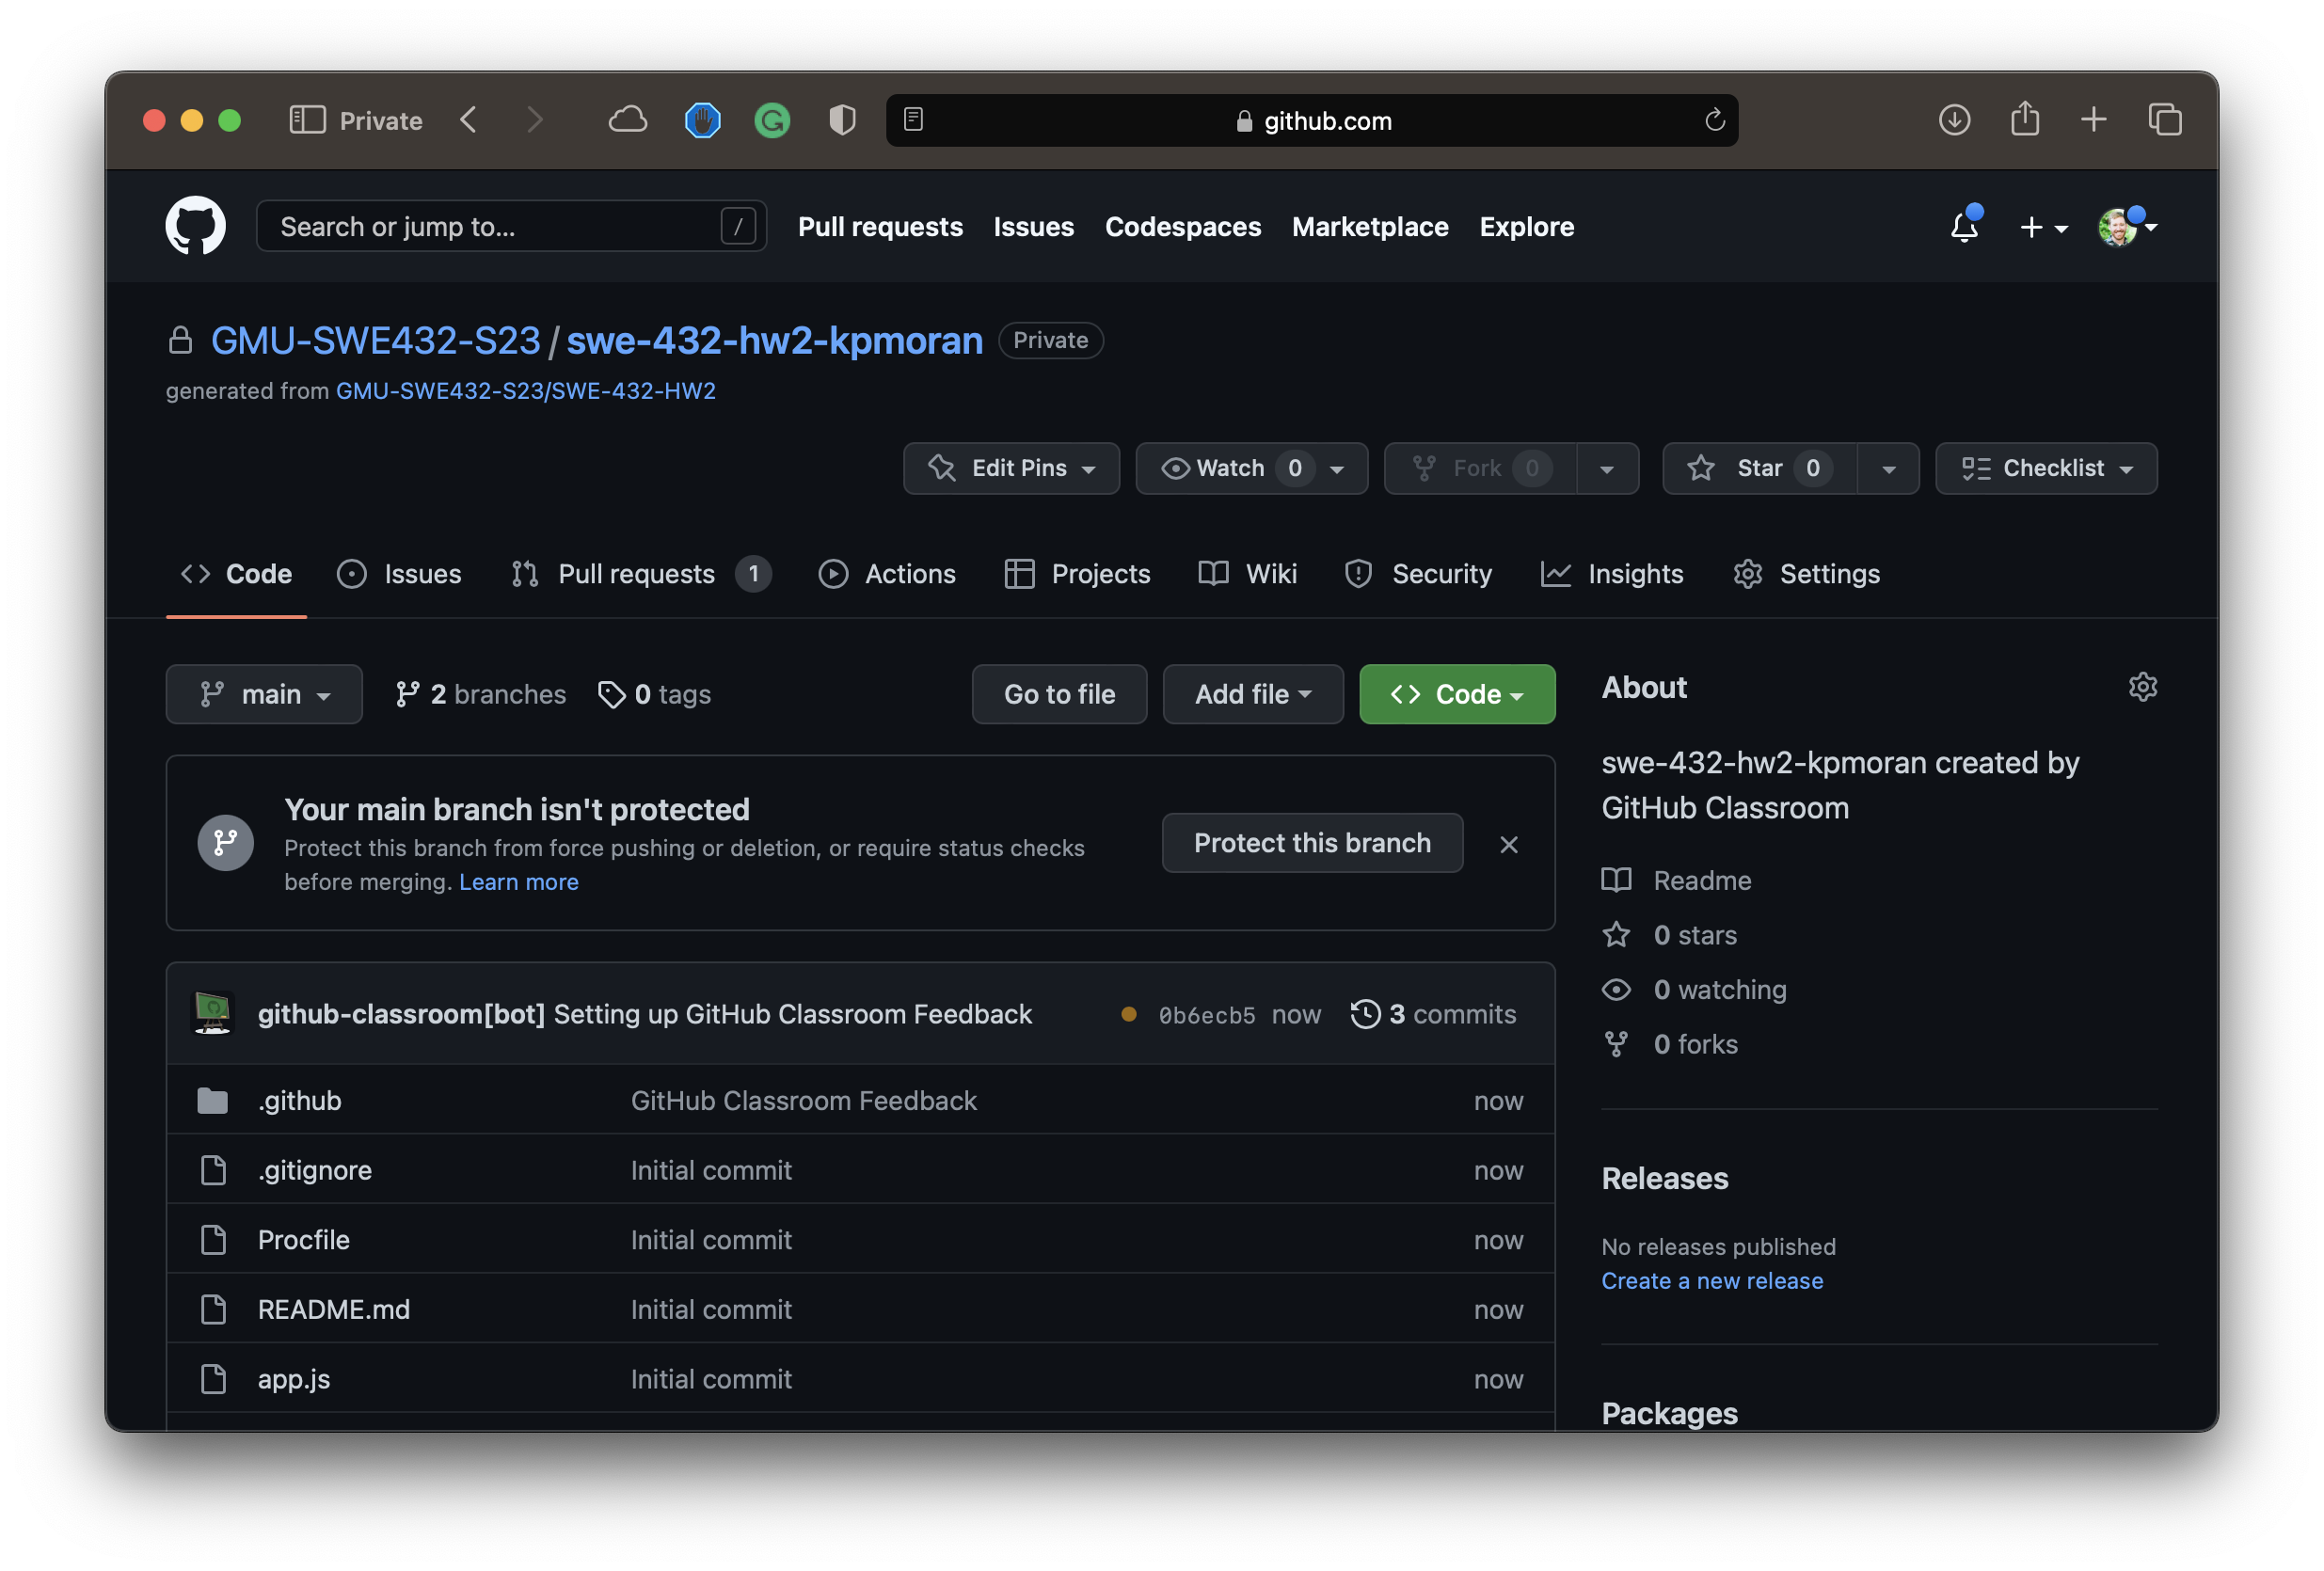
Task: Show Safari downloads
Action: tap(1954, 120)
